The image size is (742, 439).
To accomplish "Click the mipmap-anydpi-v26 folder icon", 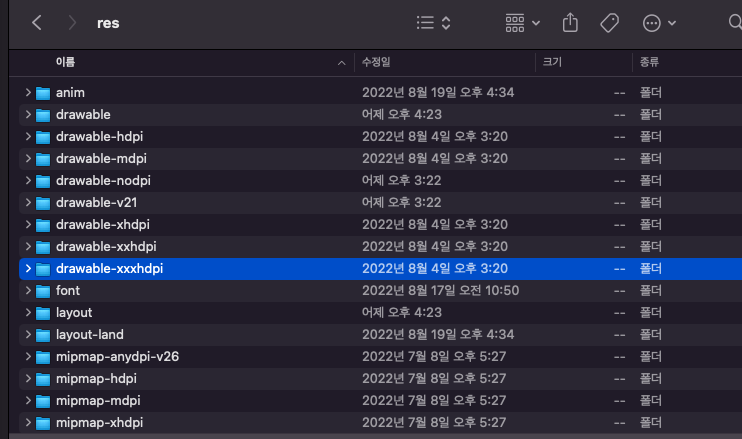I will (x=43, y=357).
